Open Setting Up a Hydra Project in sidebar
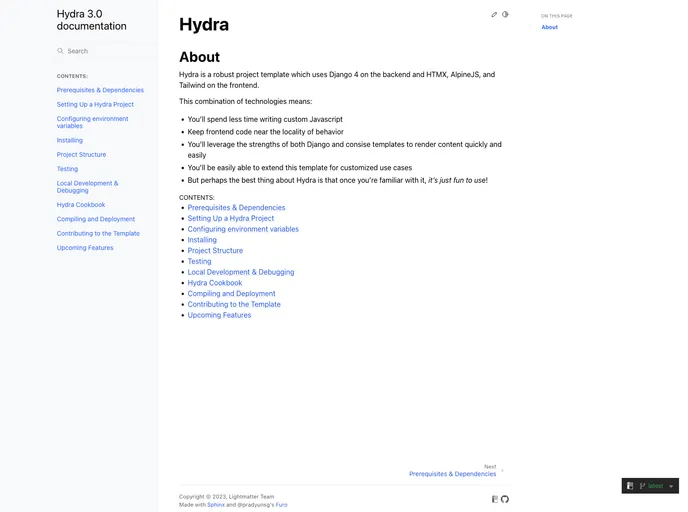Image resolution: width=688 pixels, height=512 pixels. (95, 104)
